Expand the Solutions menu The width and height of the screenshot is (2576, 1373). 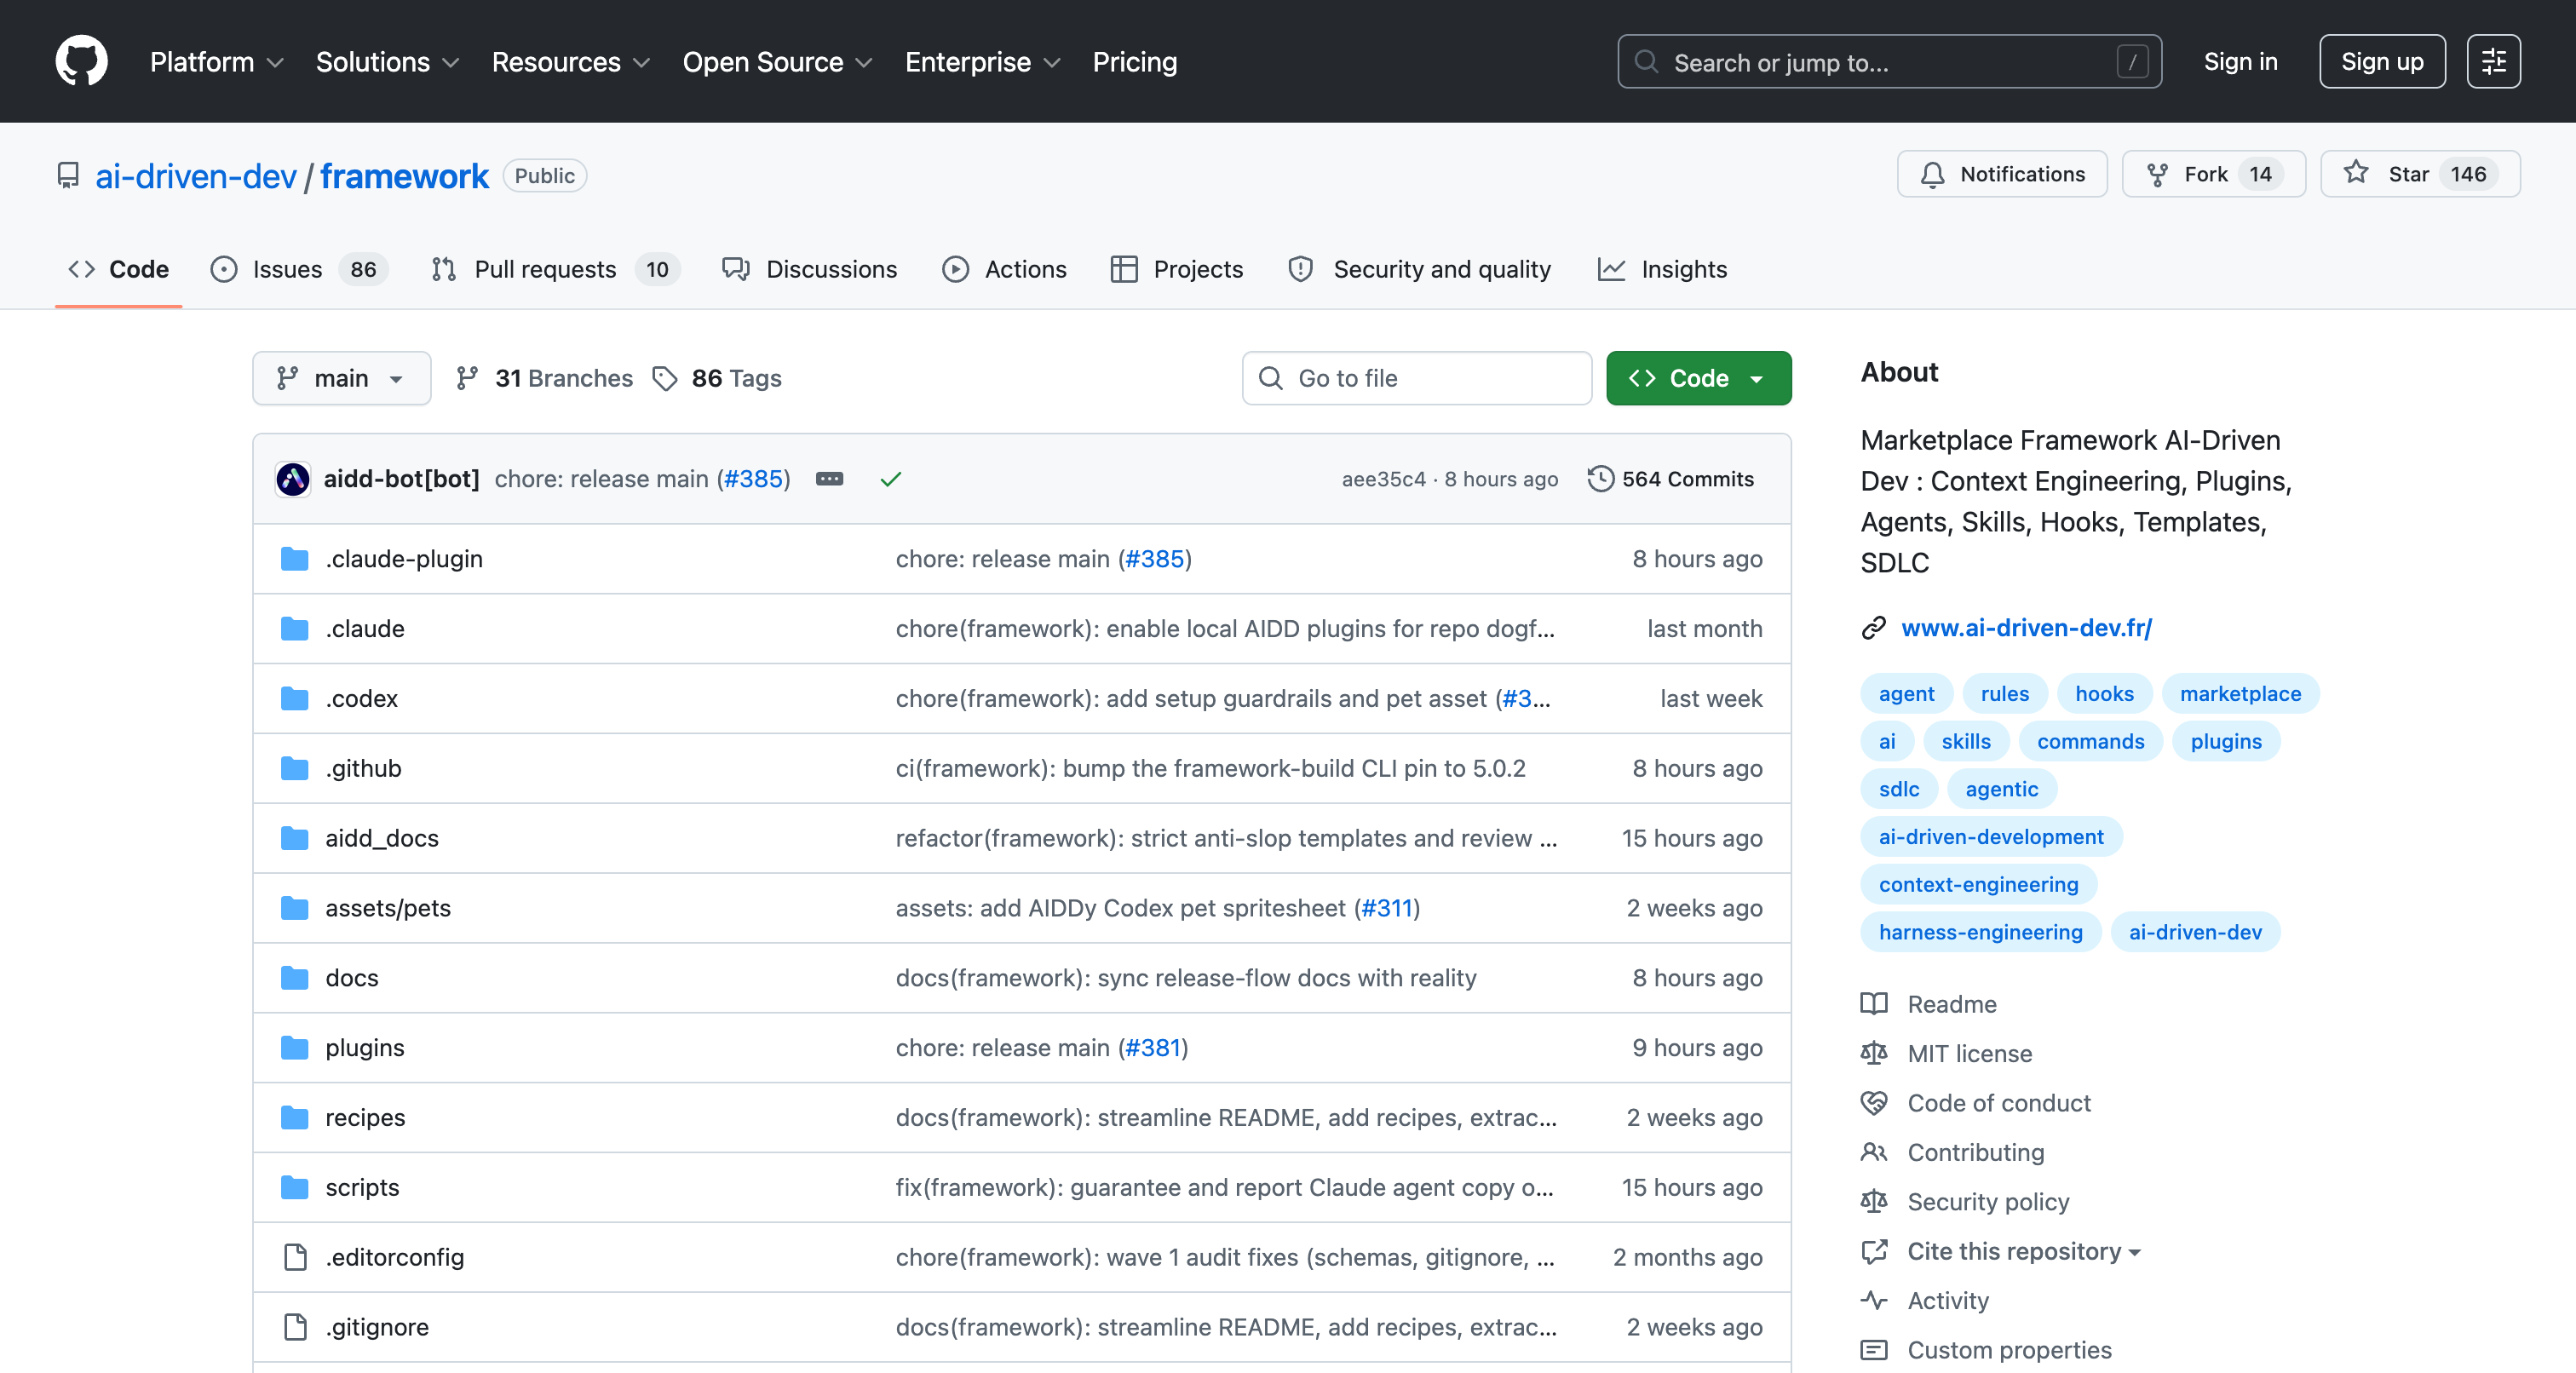coord(388,62)
